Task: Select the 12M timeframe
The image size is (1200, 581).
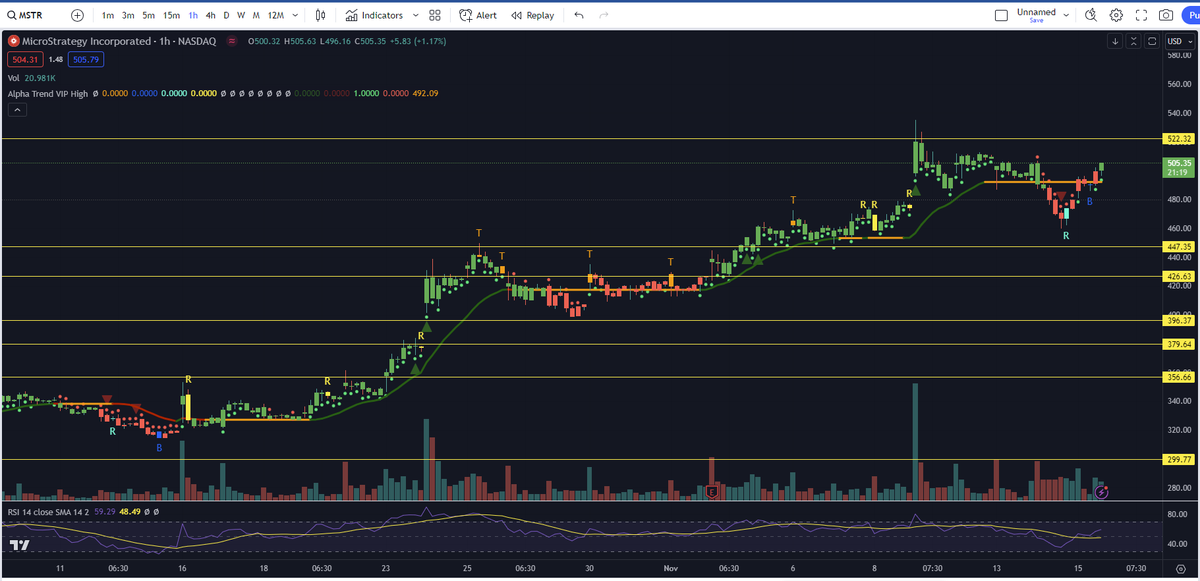Action: 275,15
